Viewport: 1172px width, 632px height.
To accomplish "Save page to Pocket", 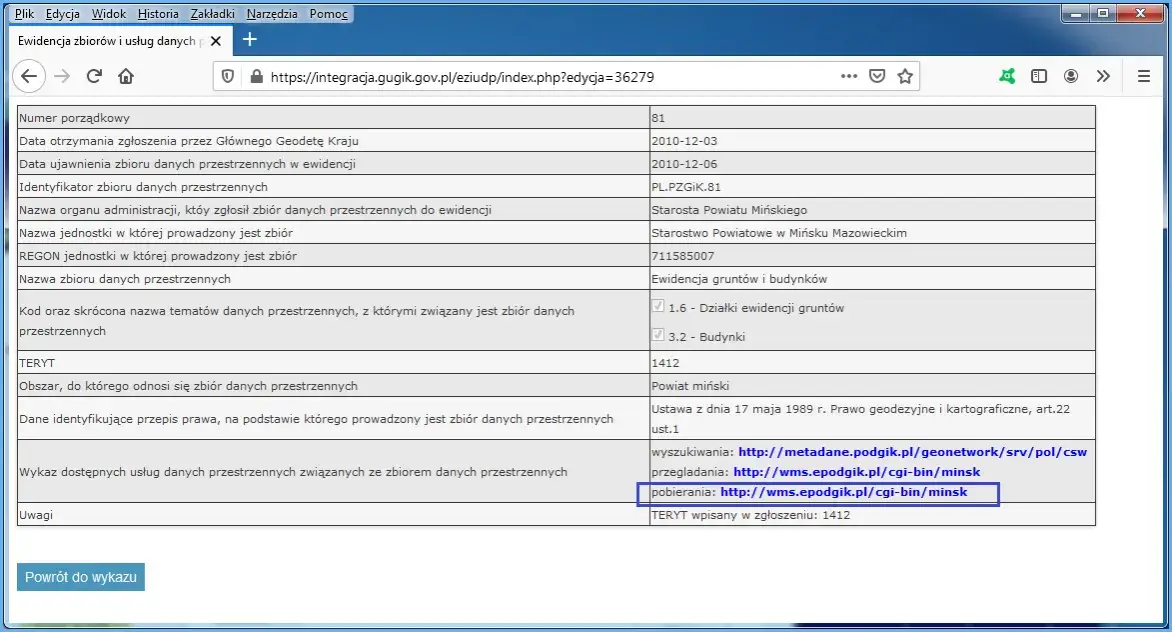I will (876, 75).
